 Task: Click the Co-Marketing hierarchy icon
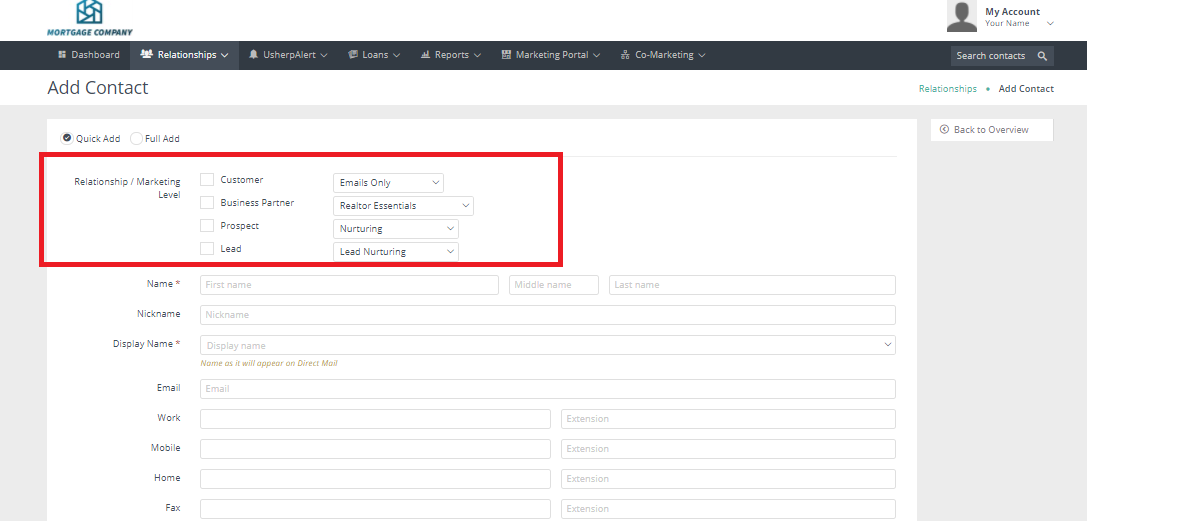click(x=625, y=55)
